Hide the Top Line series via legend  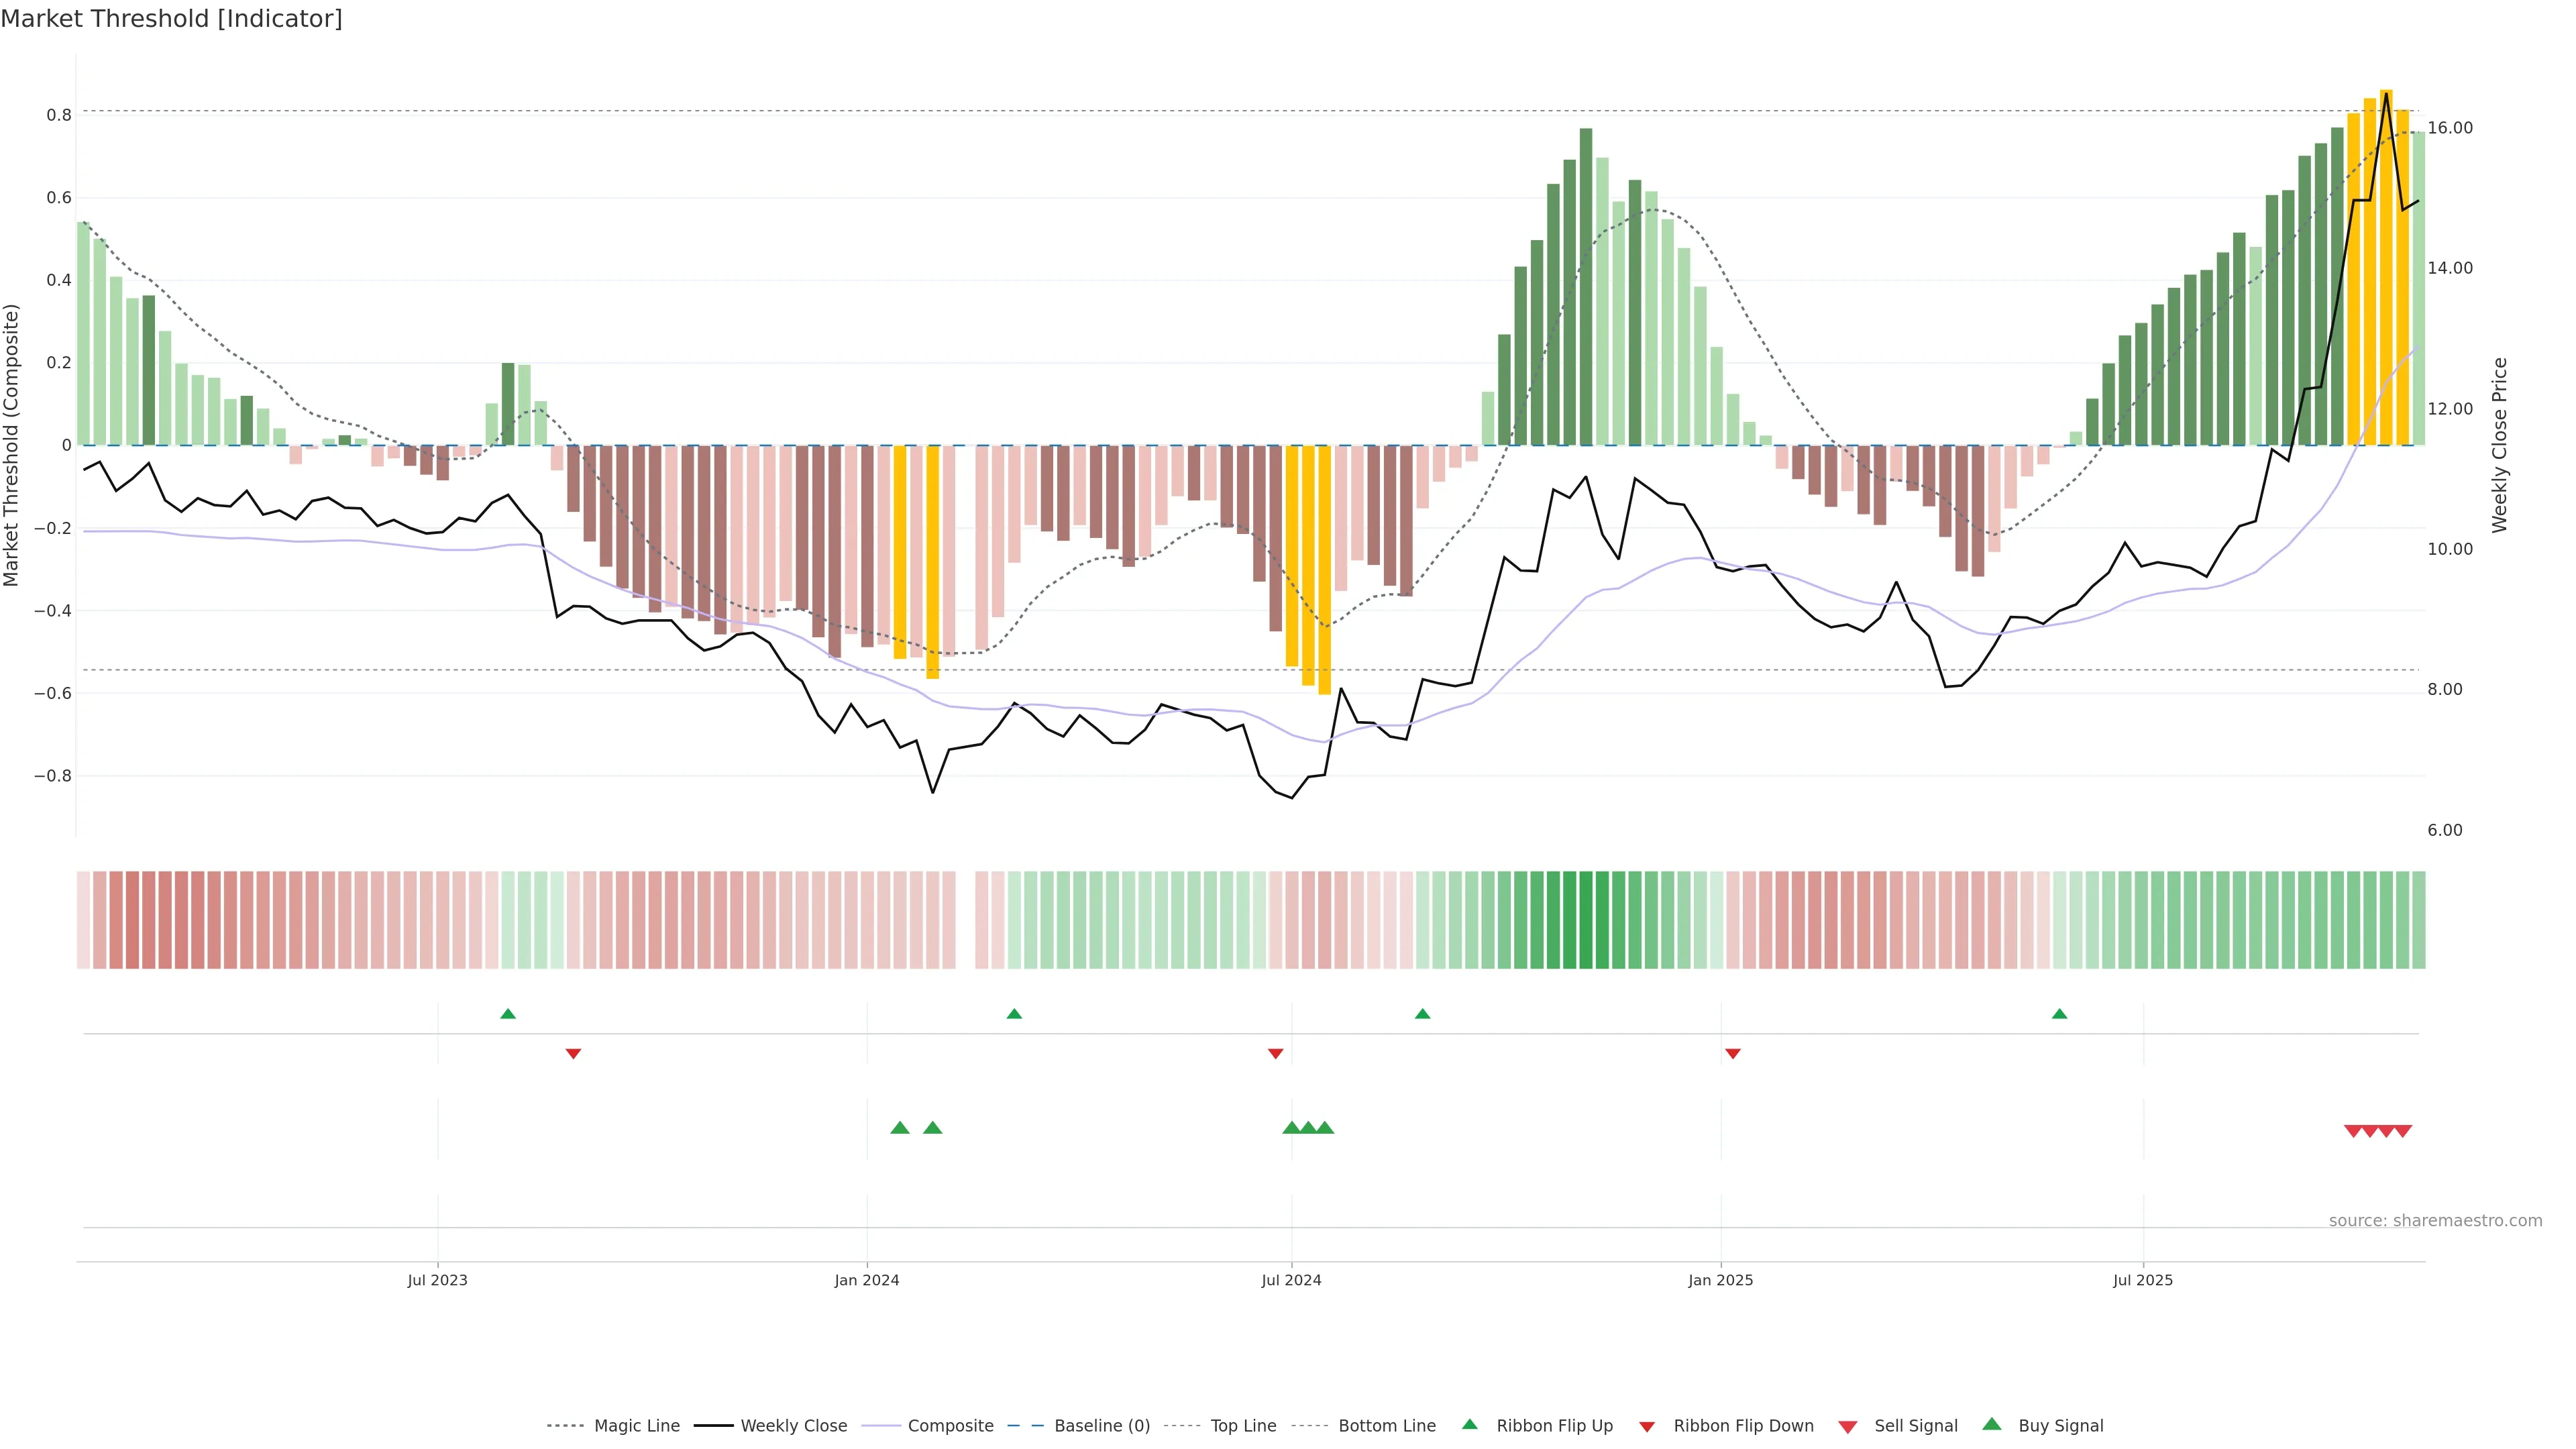click(1243, 1426)
